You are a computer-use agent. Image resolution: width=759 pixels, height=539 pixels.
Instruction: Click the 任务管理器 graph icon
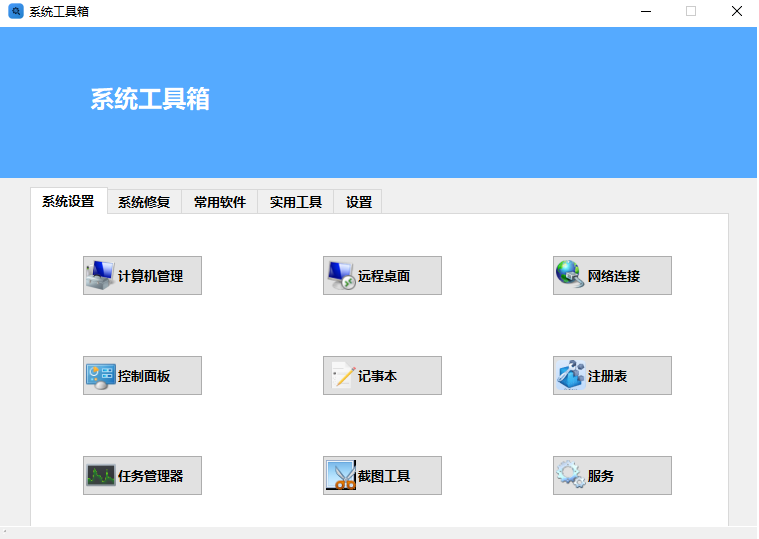tap(101, 475)
